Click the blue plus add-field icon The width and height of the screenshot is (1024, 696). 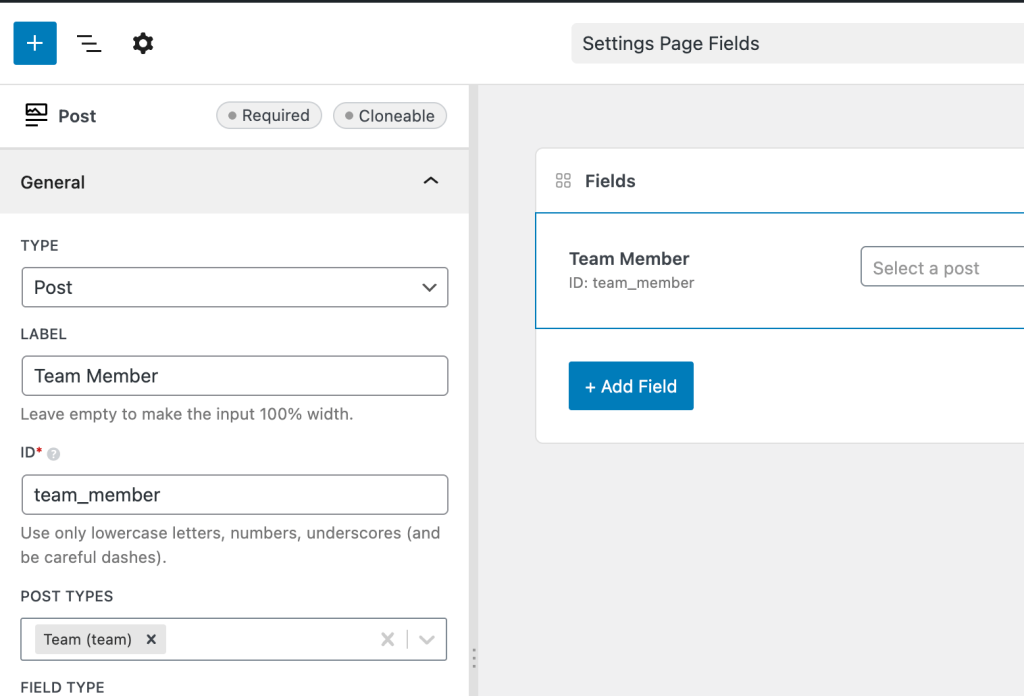[35, 43]
